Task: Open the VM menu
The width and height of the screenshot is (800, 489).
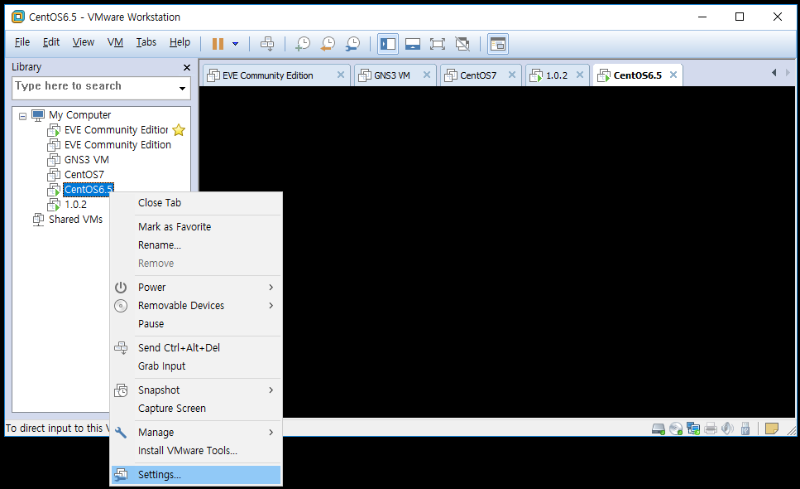Action: pos(115,42)
